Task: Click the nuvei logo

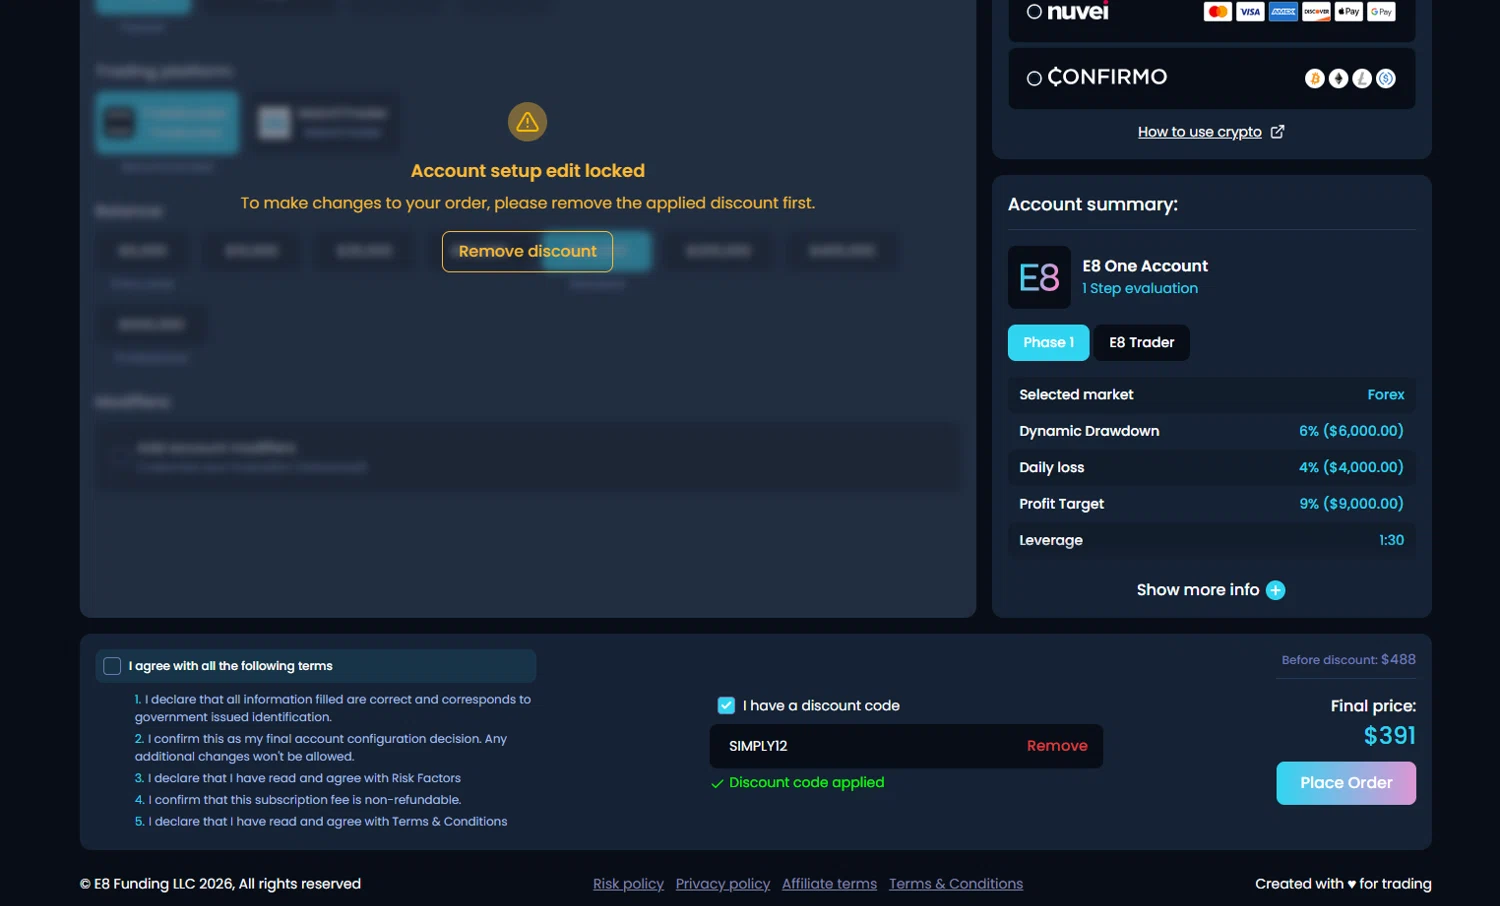Action: click(x=1078, y=12)
